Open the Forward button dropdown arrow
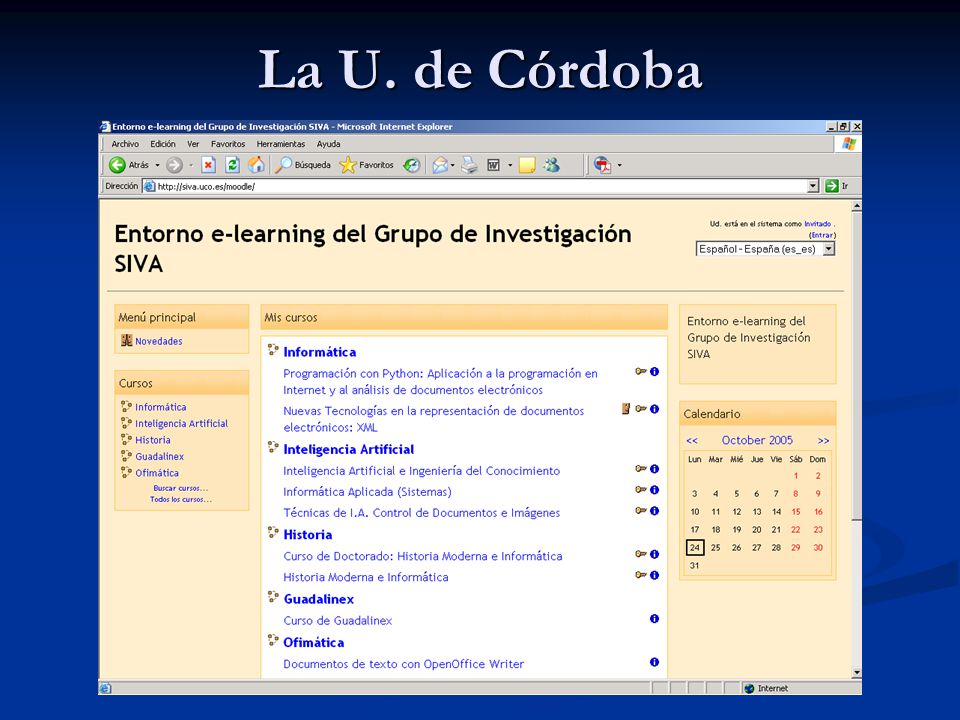The width and height of the screenshot is (960, 720). [x=191, y=165]
